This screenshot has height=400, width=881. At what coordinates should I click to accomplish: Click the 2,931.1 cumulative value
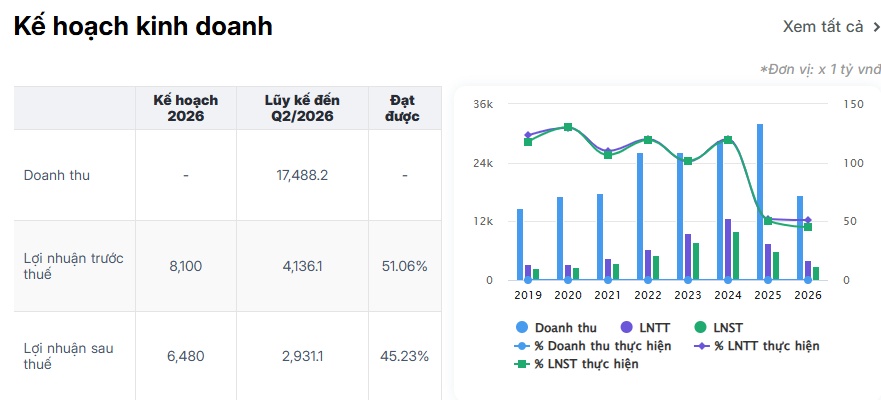302,356
